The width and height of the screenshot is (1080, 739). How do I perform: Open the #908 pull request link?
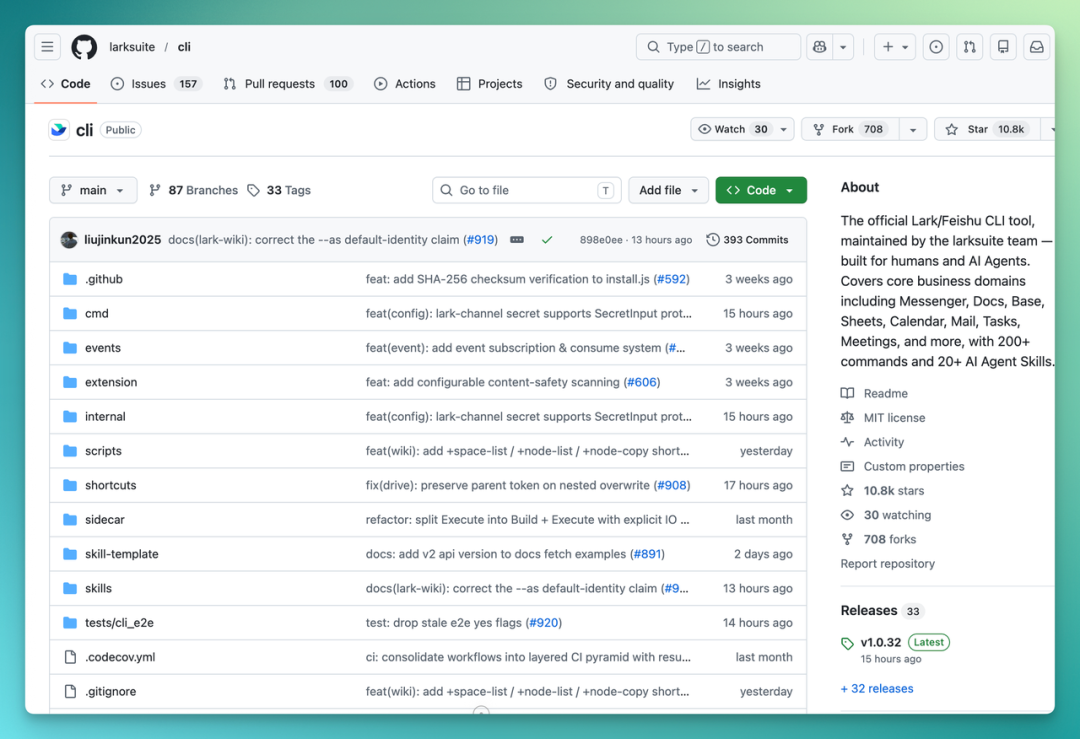pyautogui.click(x=672, y=486)
